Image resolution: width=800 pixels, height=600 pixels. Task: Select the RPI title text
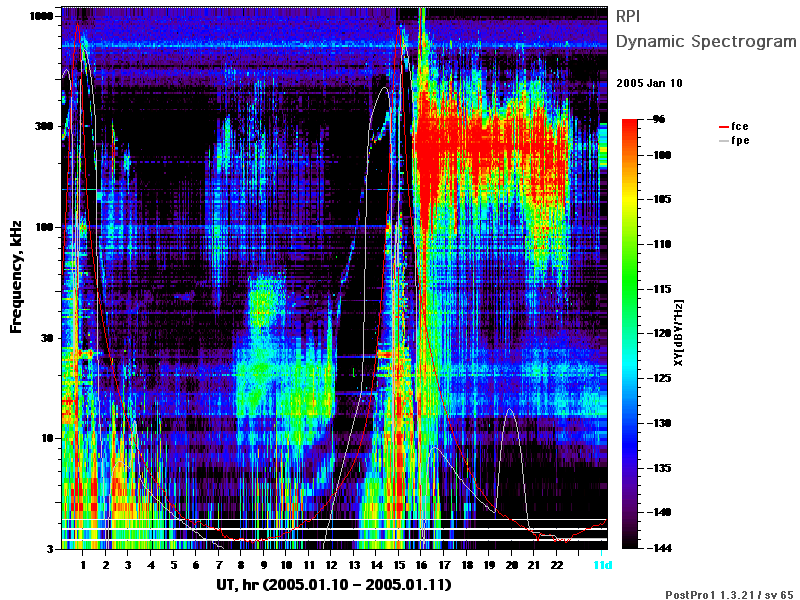pos(628,16)
